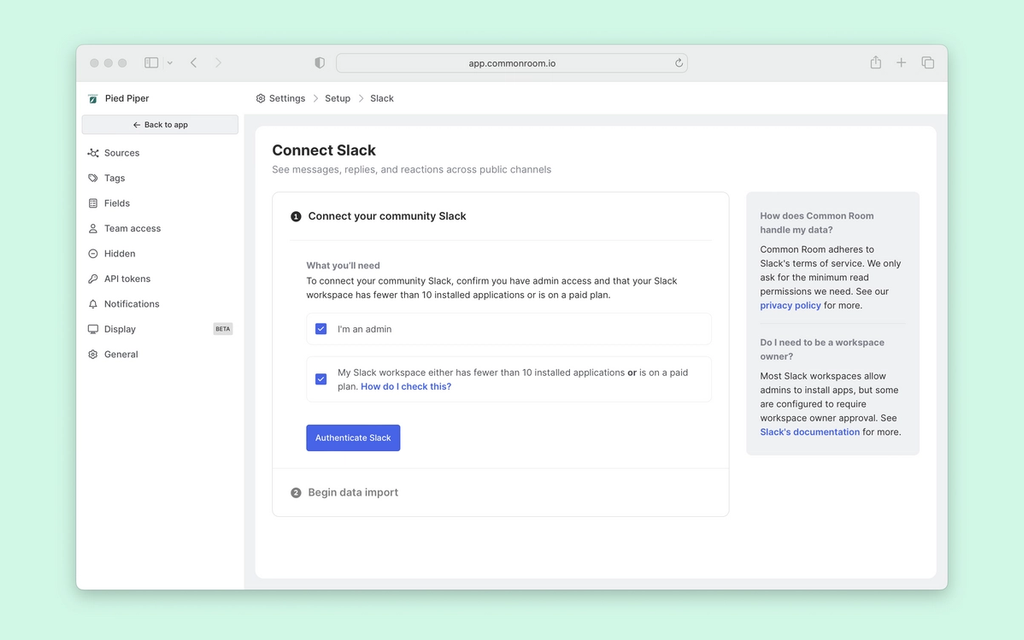The image size is (1024, 640).
Task: Click the Pied Piper workspace name
Action: click(127, 98)
